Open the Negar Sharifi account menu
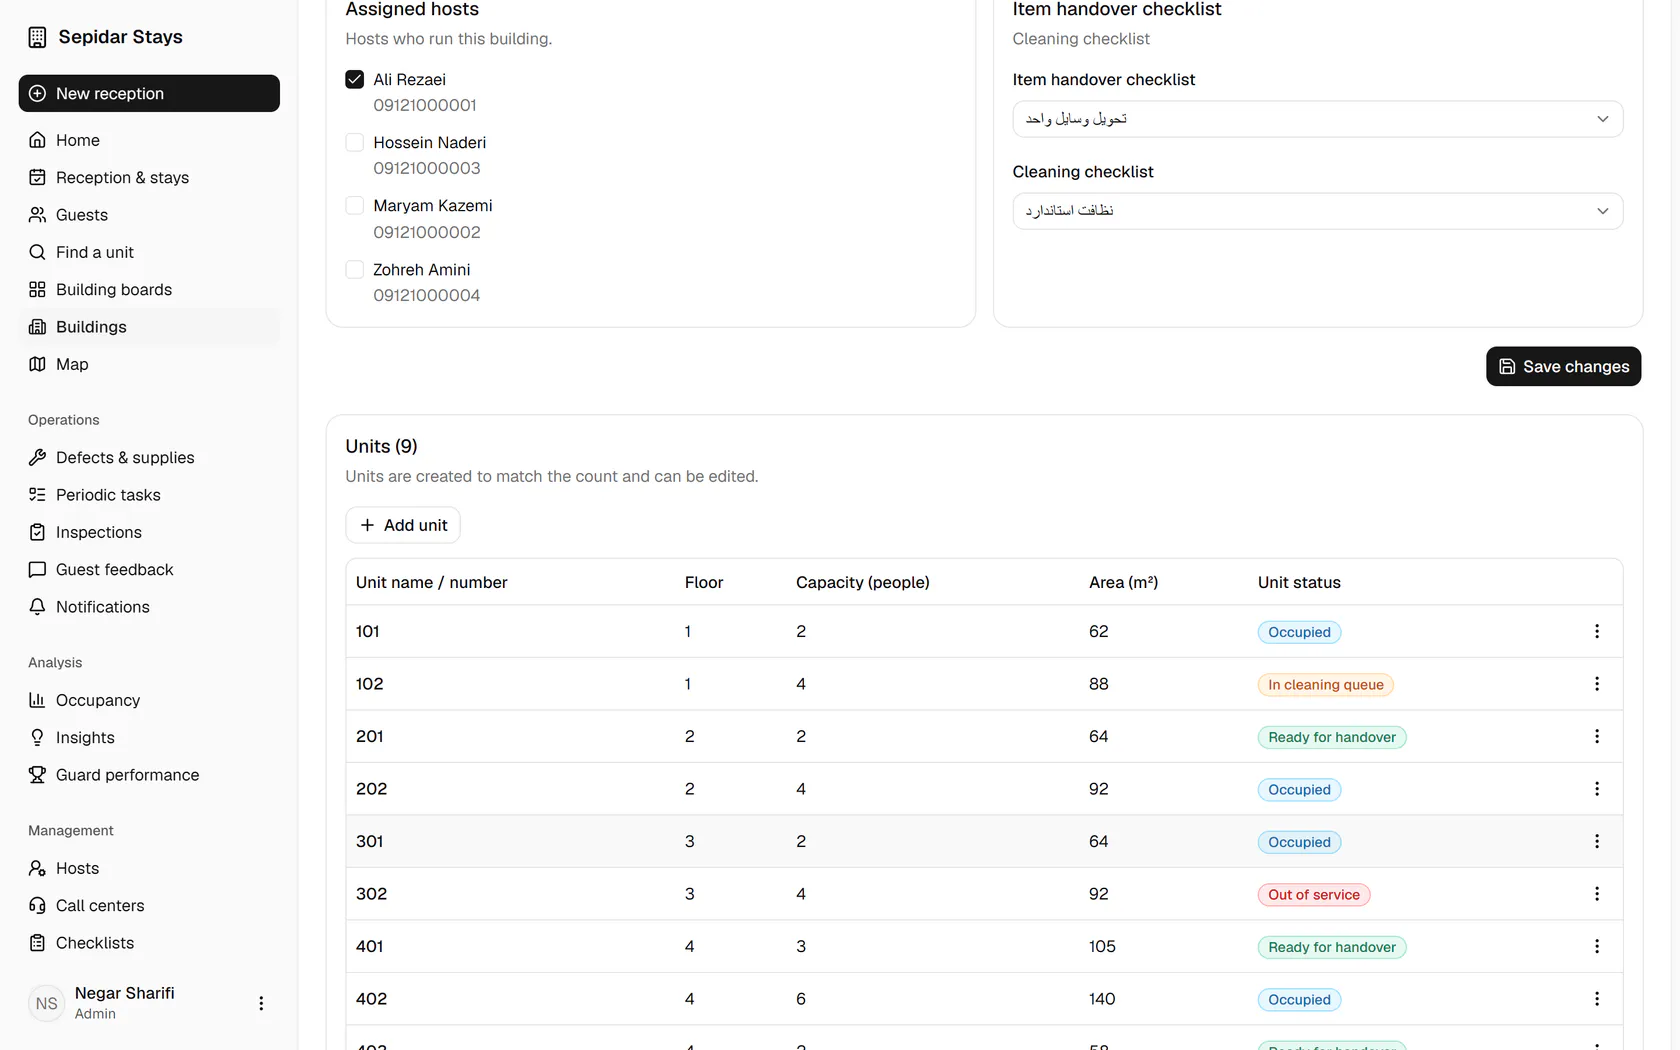Viewport: 1680px width, 1050px height. click(x=261, y=1003)
